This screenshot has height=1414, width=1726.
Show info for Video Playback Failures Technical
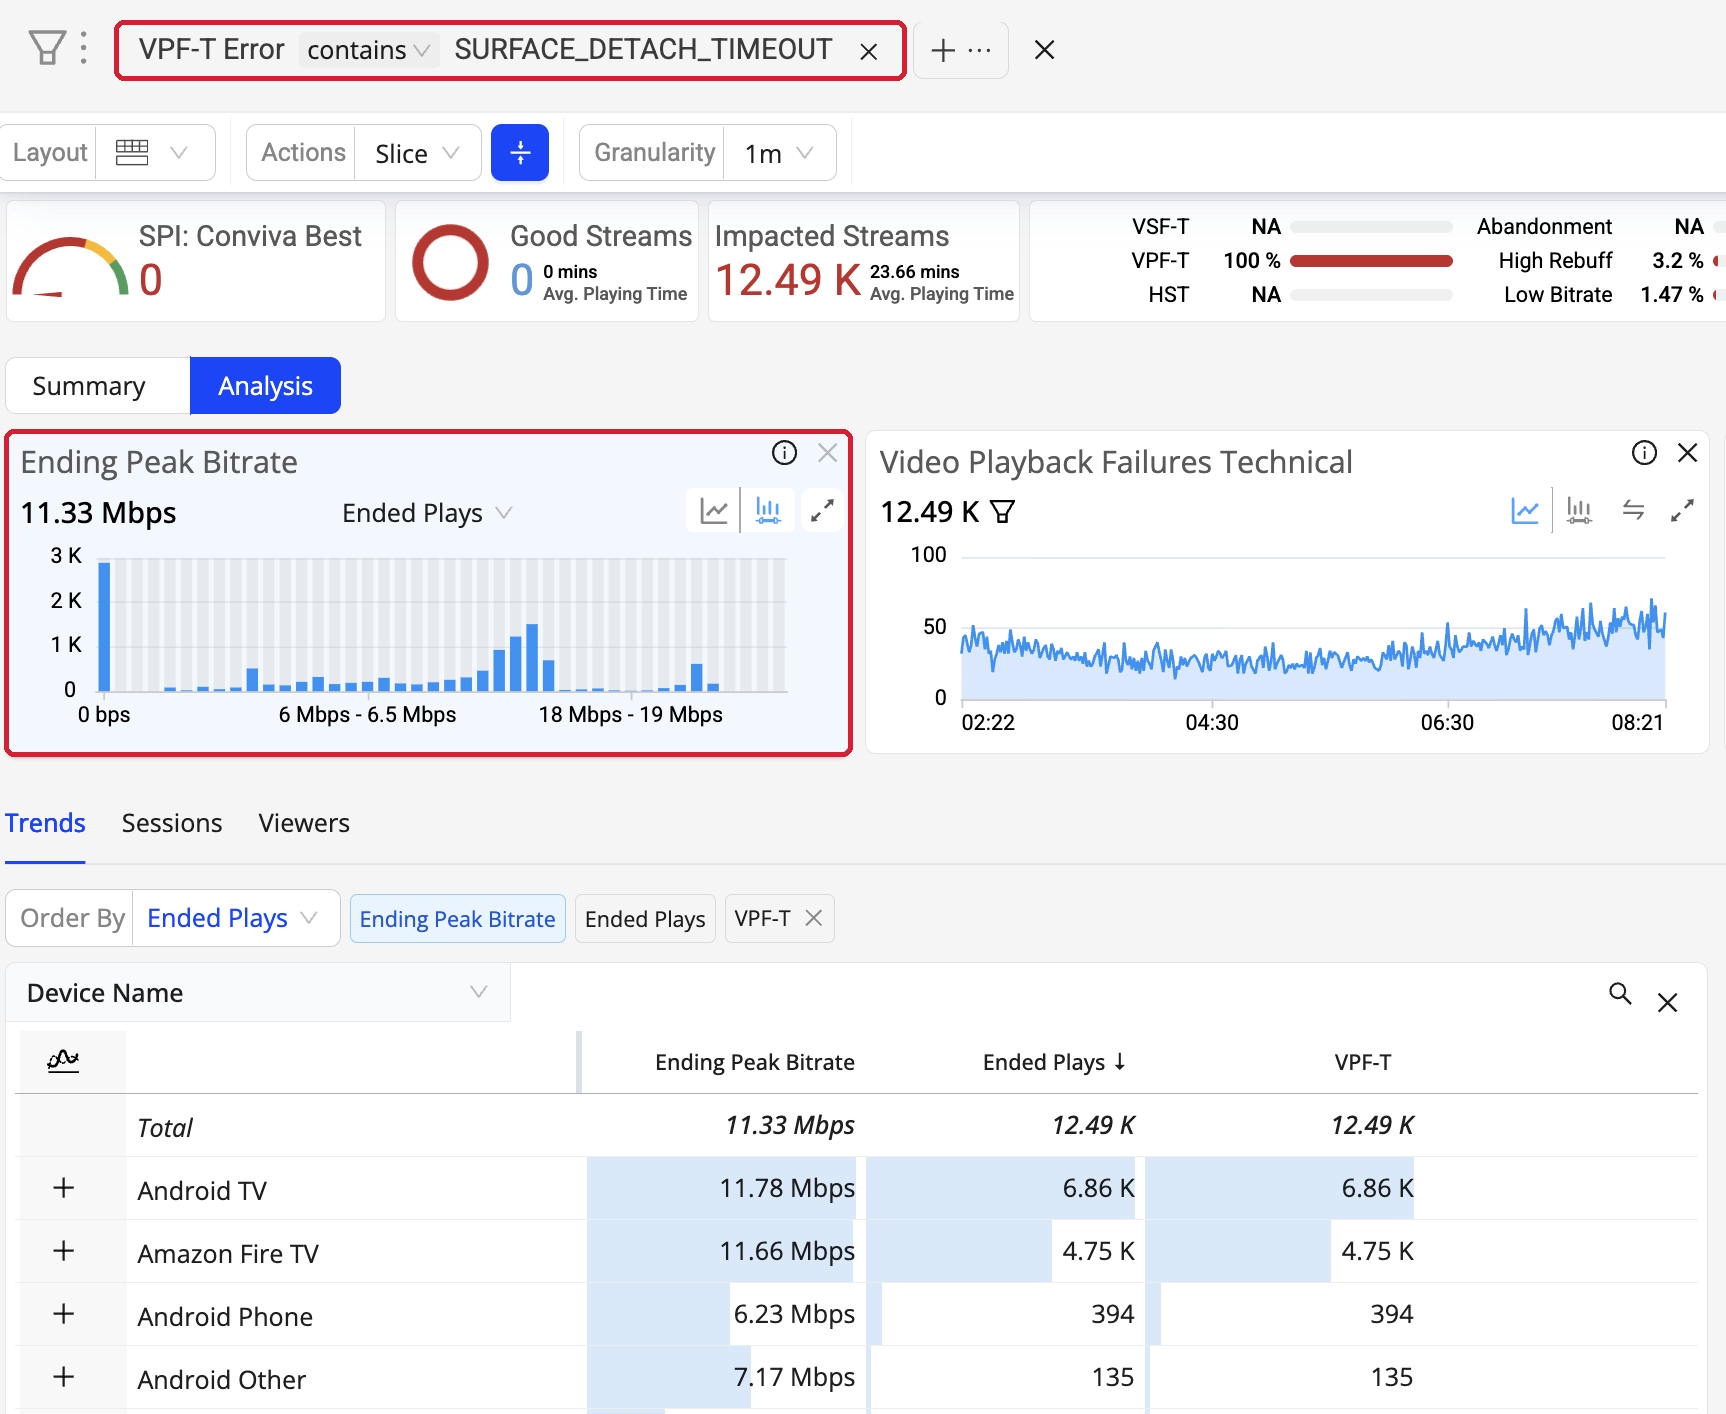click(x=1644, y=453)
